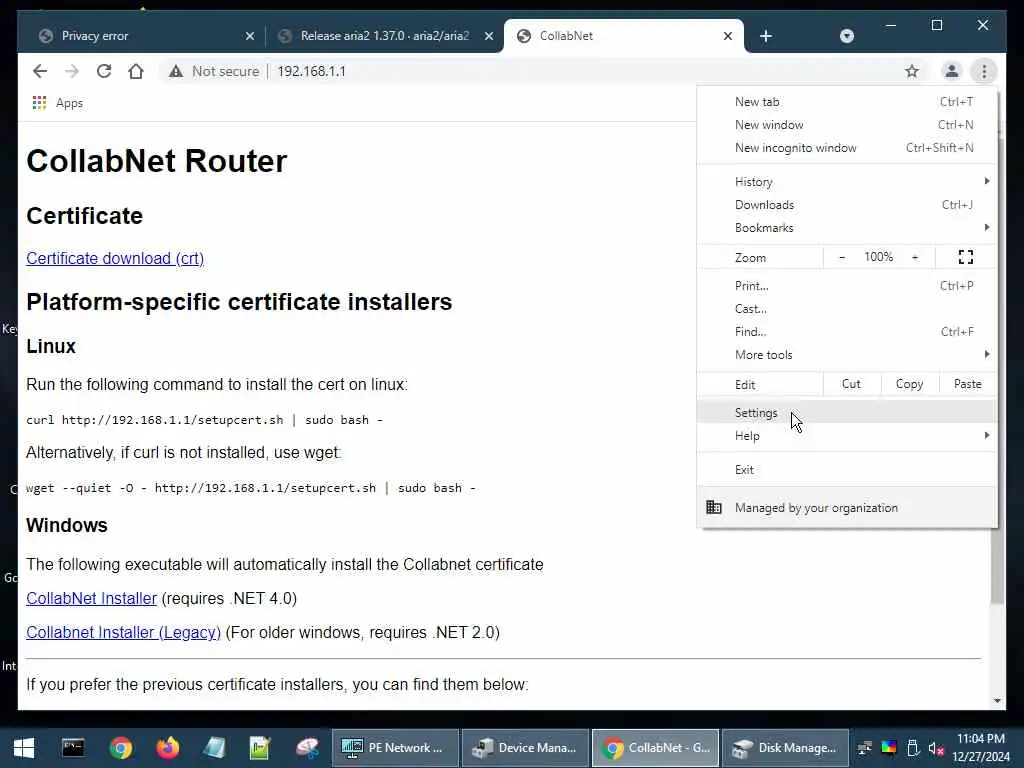1024x768 pixels.
Task: Launch Chrome from the pinned taskbar icon
Action: [x=120, y=748]
